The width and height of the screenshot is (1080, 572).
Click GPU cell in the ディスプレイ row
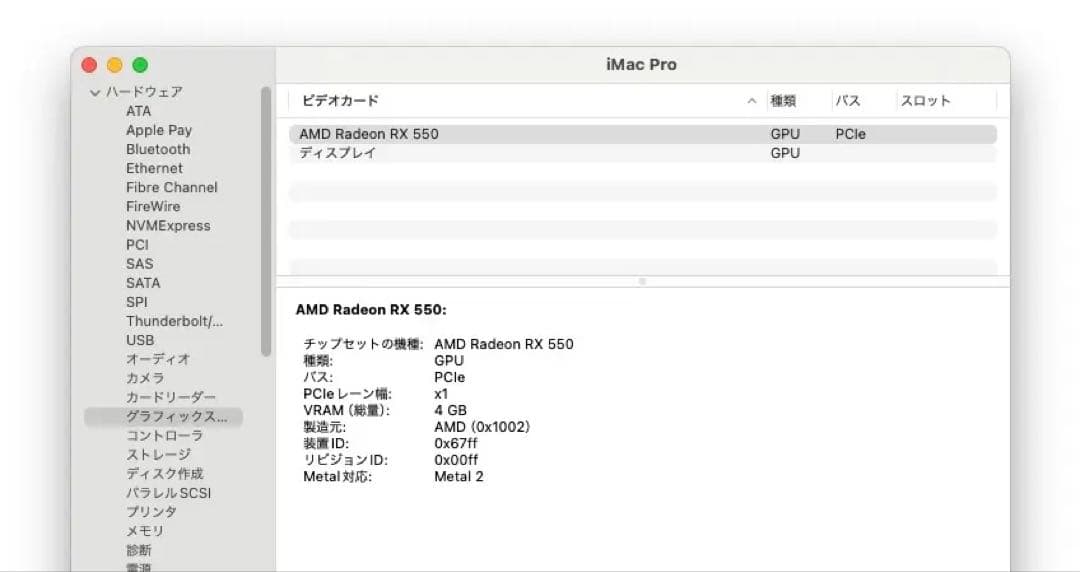click(785, 153)
